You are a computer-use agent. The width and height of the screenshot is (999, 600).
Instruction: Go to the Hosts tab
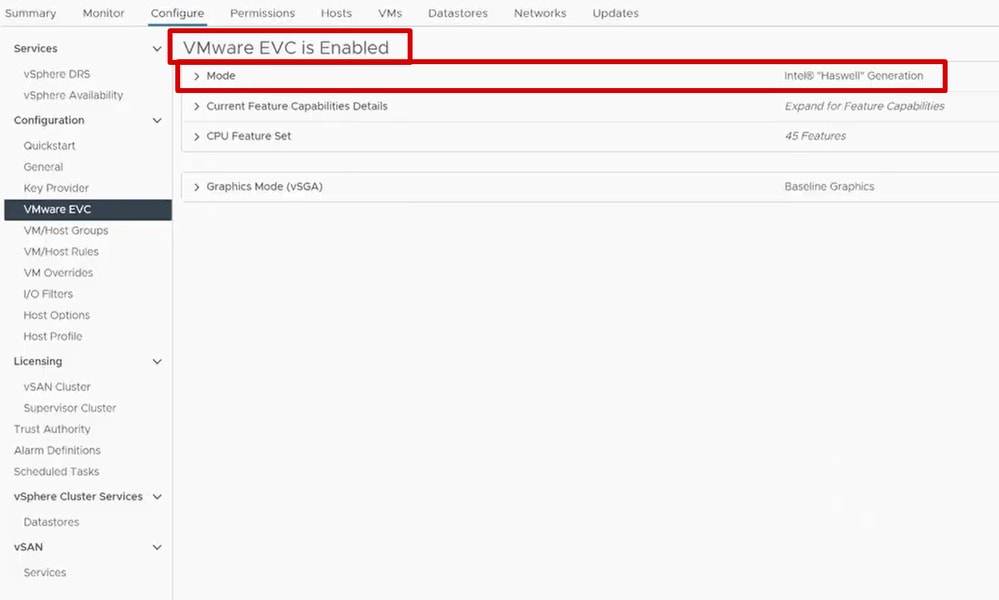coord(336,13)
